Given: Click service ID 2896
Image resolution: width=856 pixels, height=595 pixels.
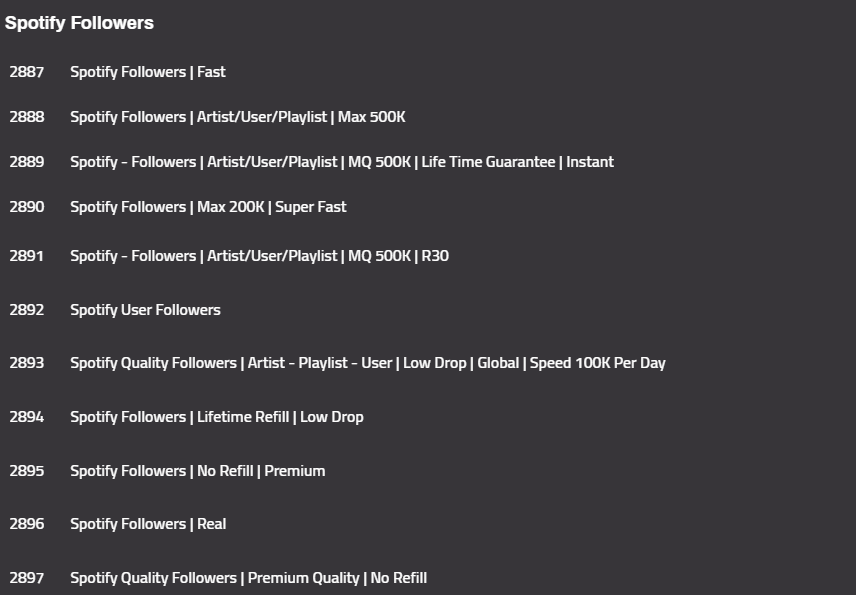Looking at the screenshot, I should click(x=27, y=524).
